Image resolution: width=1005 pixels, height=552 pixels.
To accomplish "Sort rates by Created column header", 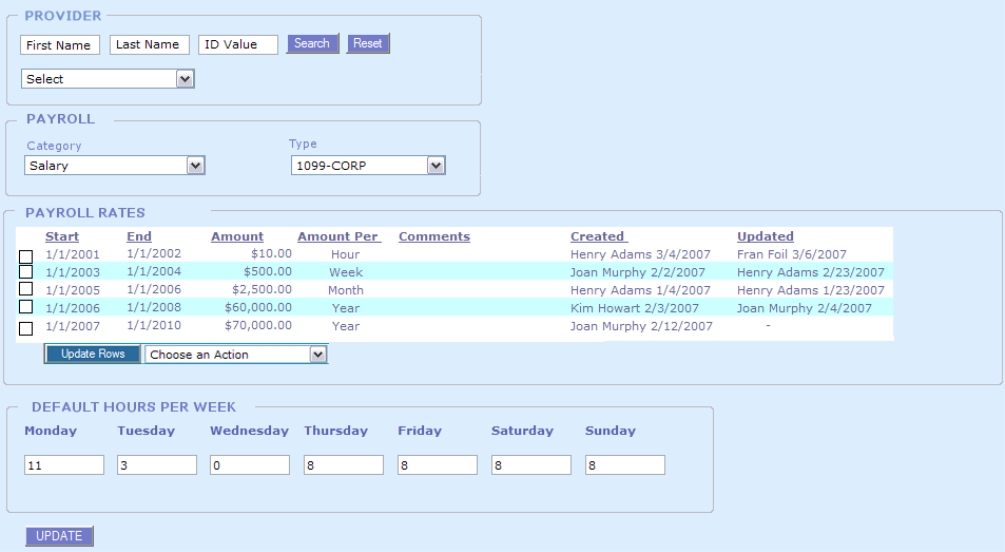I will 597,237.
